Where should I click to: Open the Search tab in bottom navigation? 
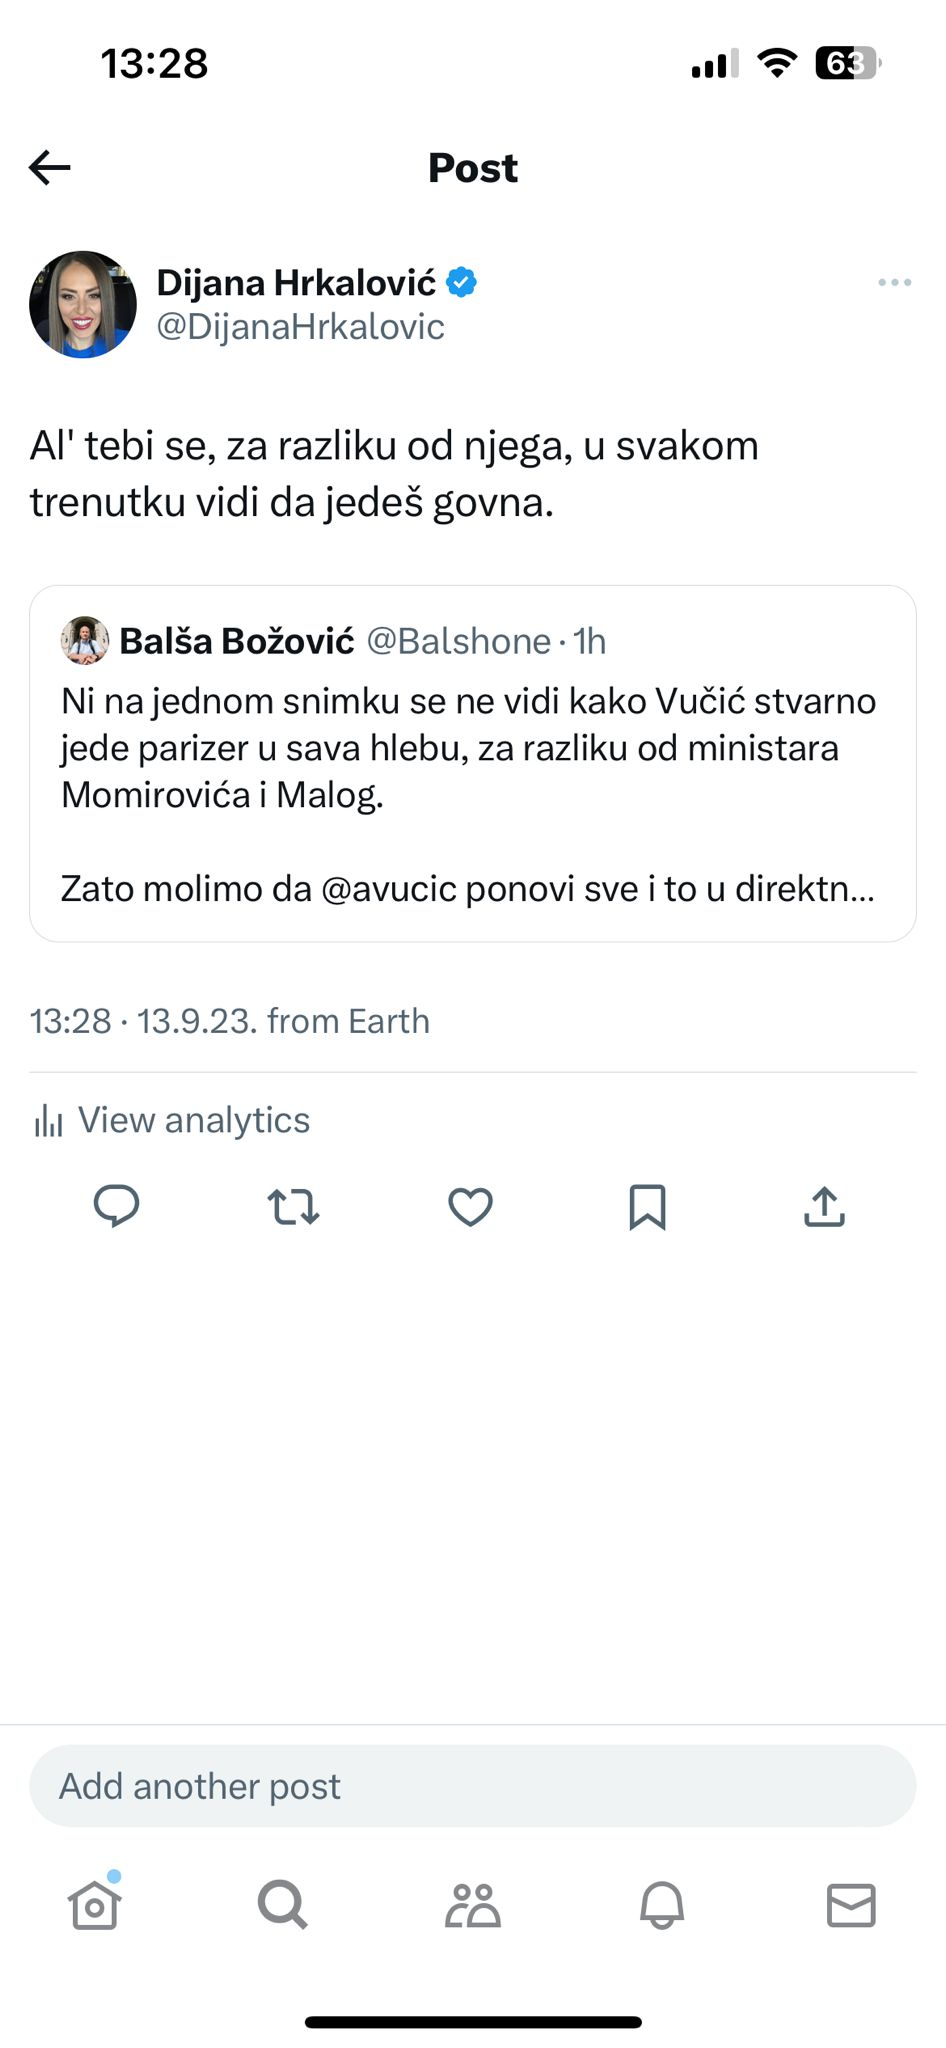[x=283, y=1905]
